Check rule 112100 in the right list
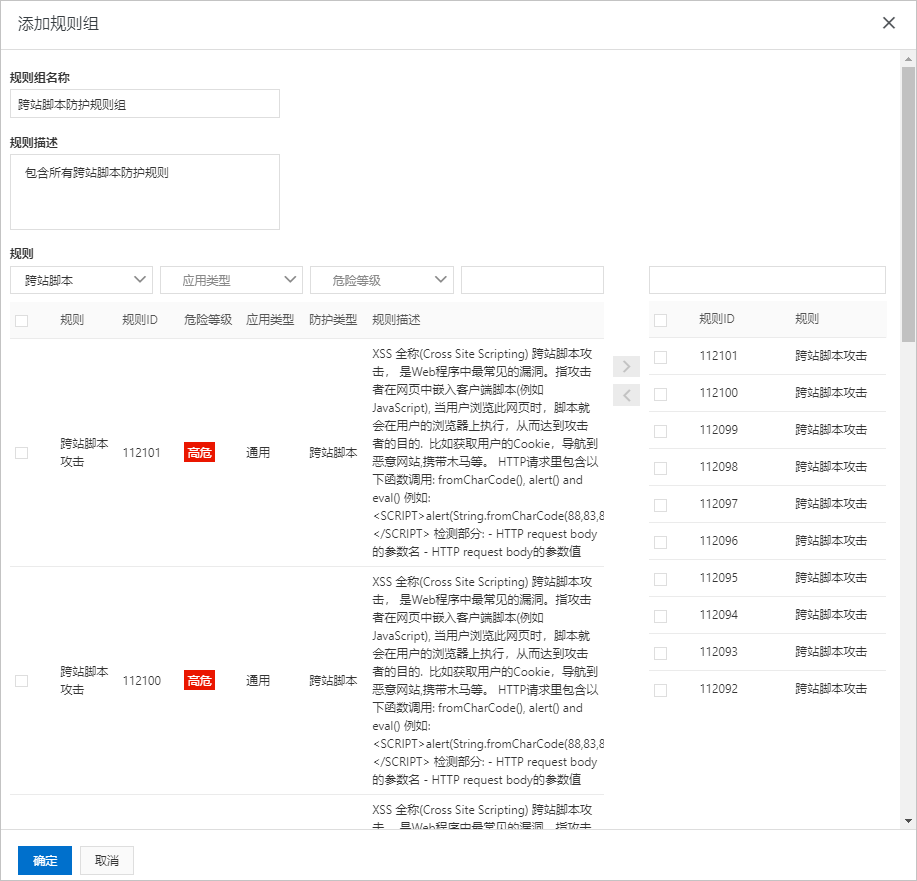This screenshot has width=917, height=881. pos(660,394)
